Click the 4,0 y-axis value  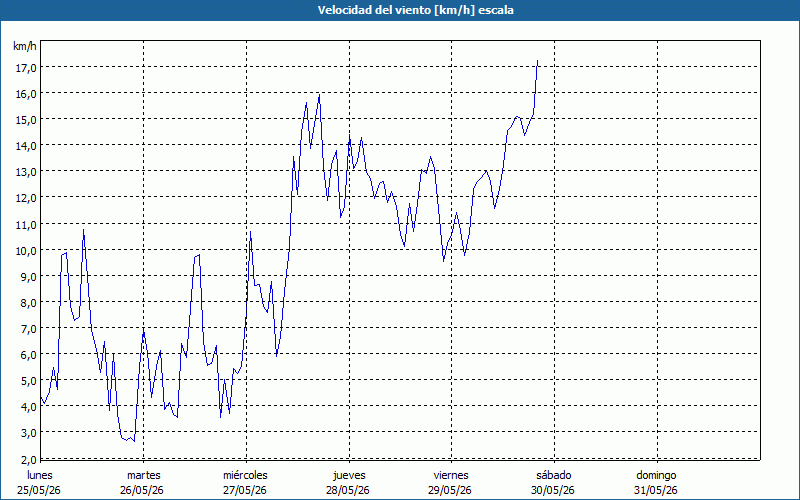(x=28, y=407)
